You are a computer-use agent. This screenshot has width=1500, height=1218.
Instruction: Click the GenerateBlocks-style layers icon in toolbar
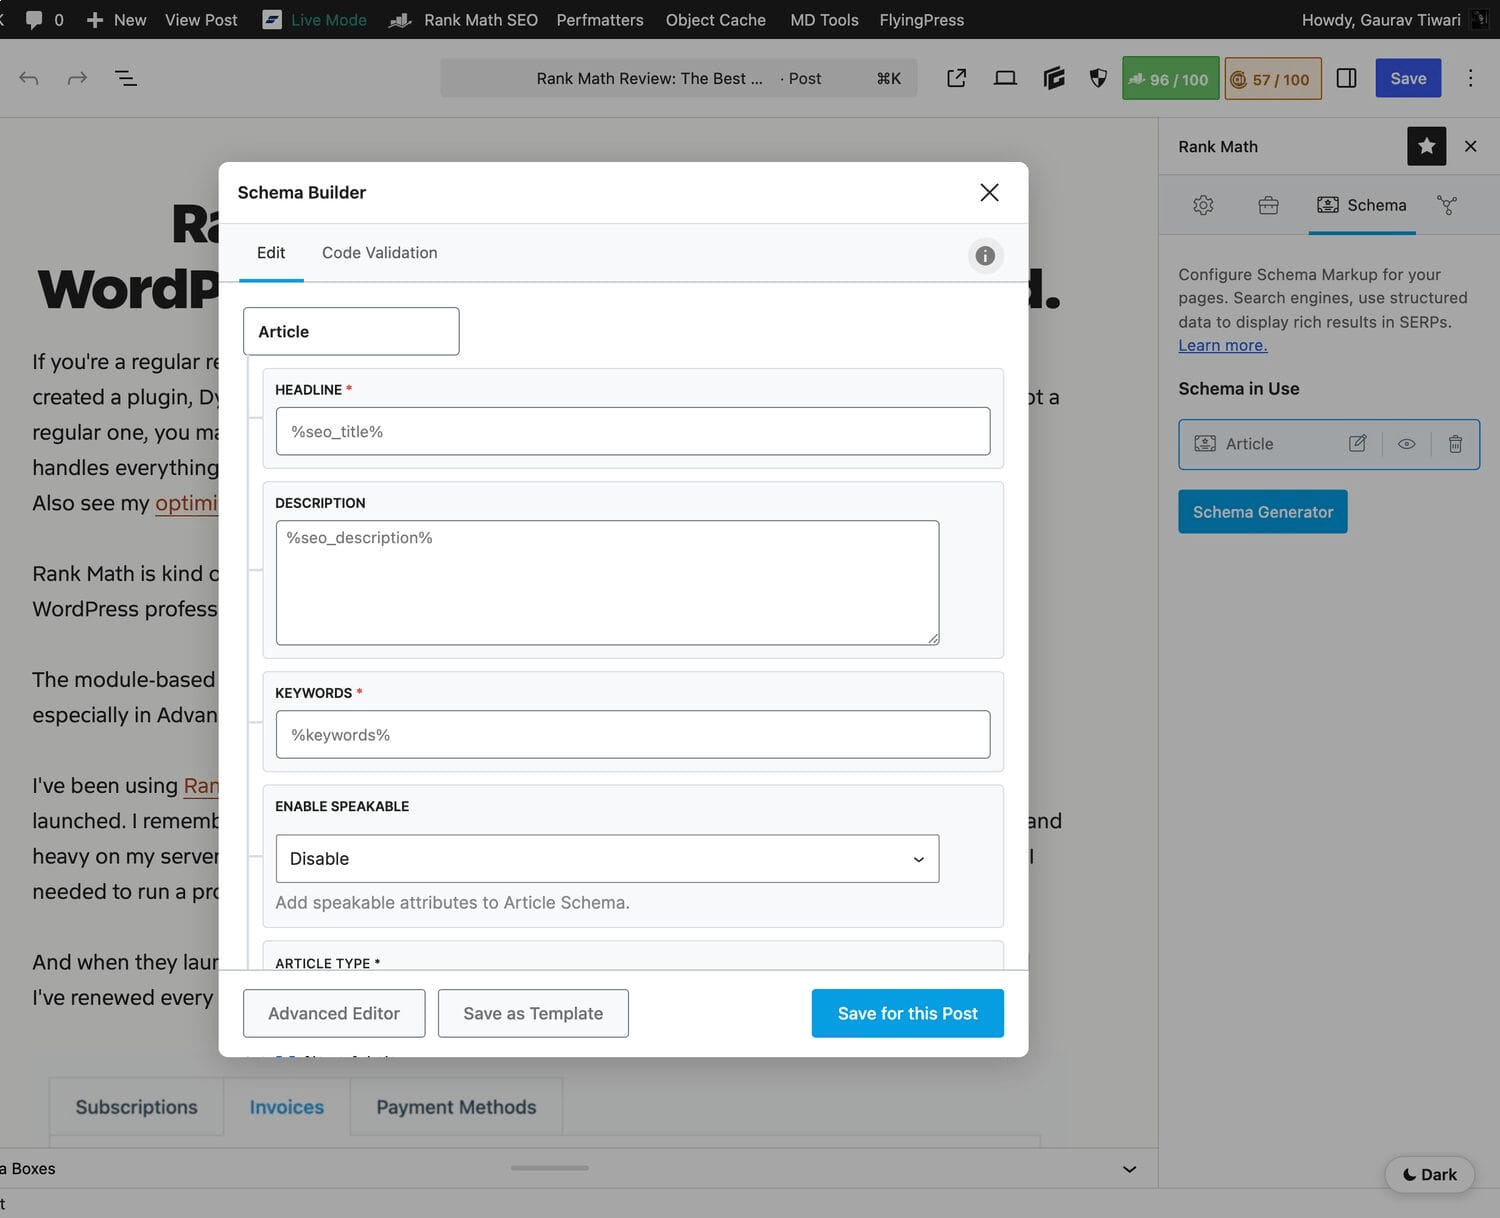(x=1053, y=78)
